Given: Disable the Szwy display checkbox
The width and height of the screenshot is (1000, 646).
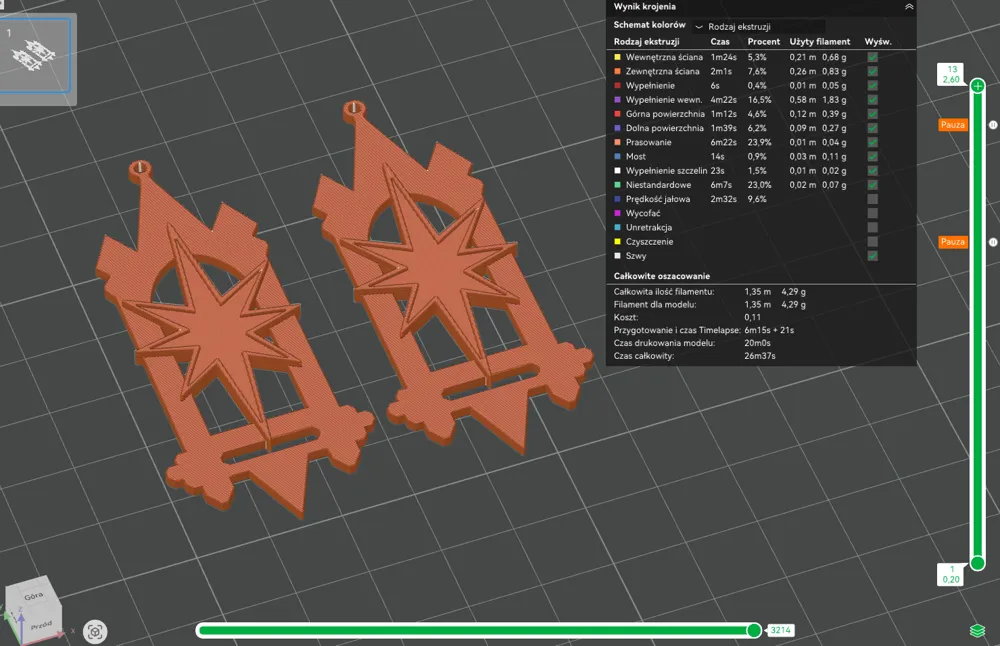Looking at the screenshot, I should pos(872,255).
